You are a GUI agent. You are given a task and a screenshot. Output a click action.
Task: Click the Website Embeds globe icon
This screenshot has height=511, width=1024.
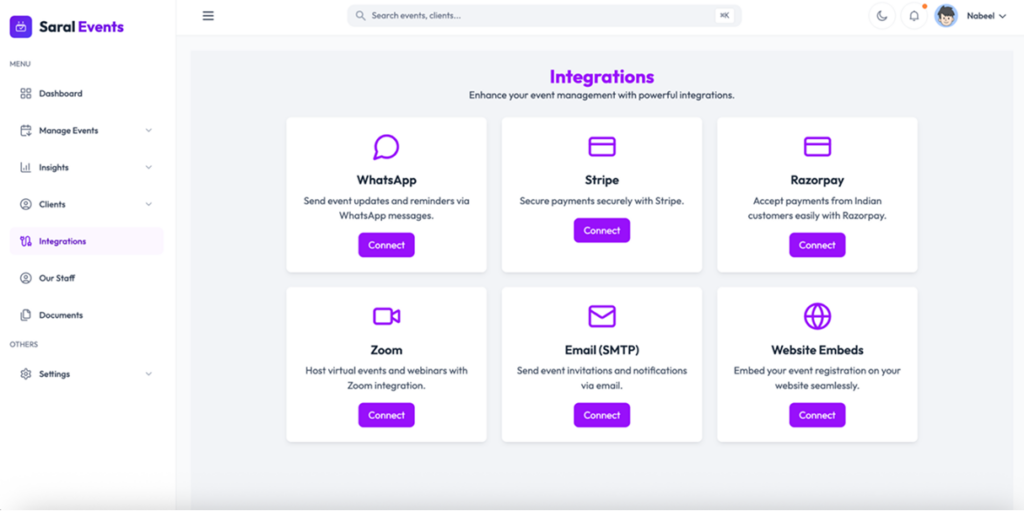coord(817,316)
